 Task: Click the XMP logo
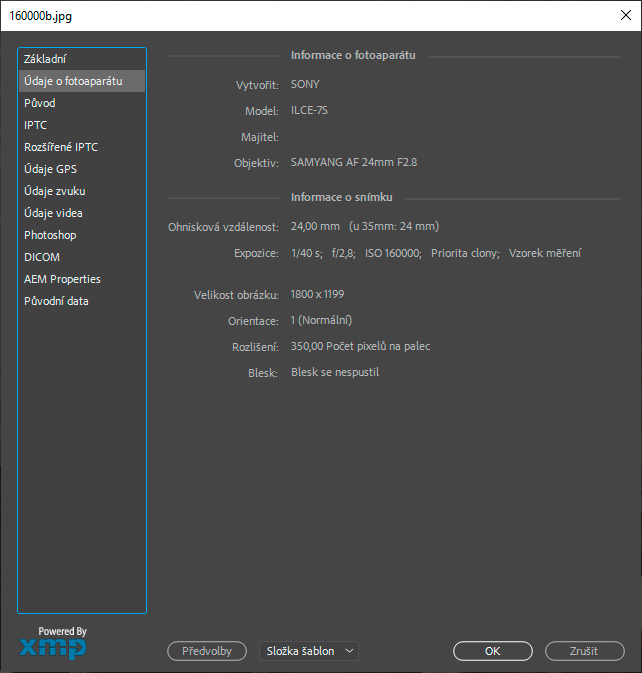pyautogui.click(x=53, y=647)
